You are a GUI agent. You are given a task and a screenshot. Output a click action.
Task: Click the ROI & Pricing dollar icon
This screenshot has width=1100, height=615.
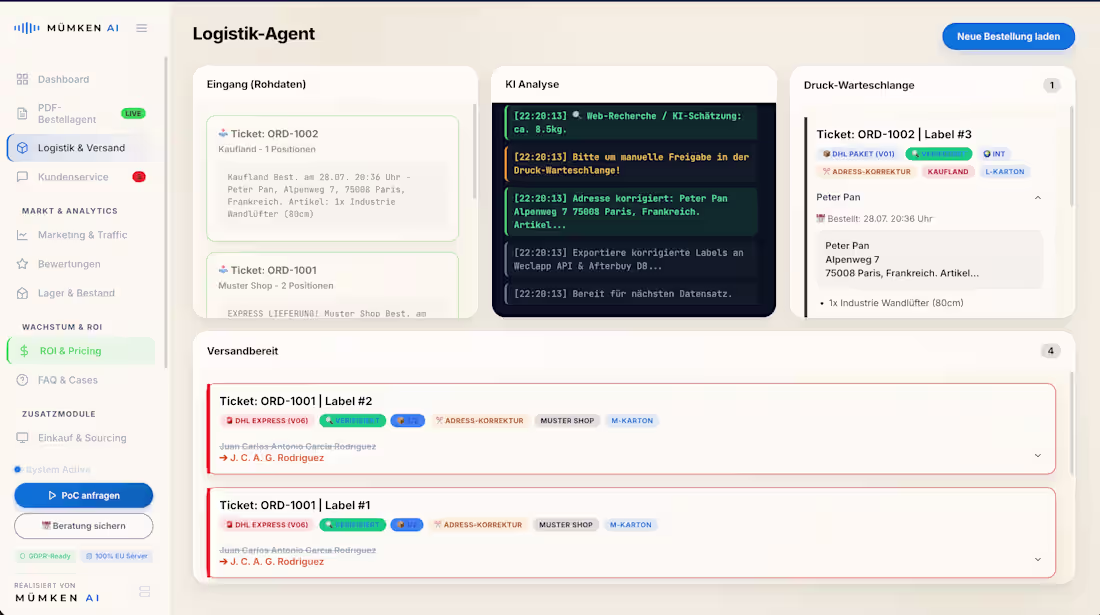[x=25, y=351]
